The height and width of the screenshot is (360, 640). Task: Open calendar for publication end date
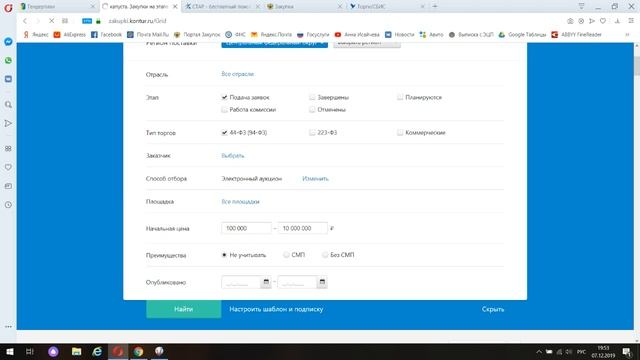point(322,282)
